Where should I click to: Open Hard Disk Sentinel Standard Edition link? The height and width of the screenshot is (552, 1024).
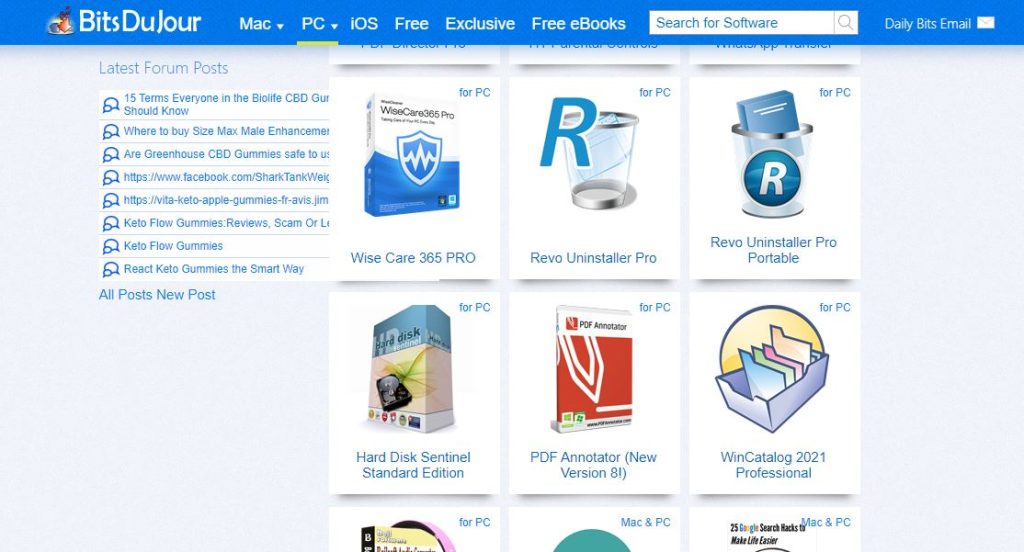[413, 465]
